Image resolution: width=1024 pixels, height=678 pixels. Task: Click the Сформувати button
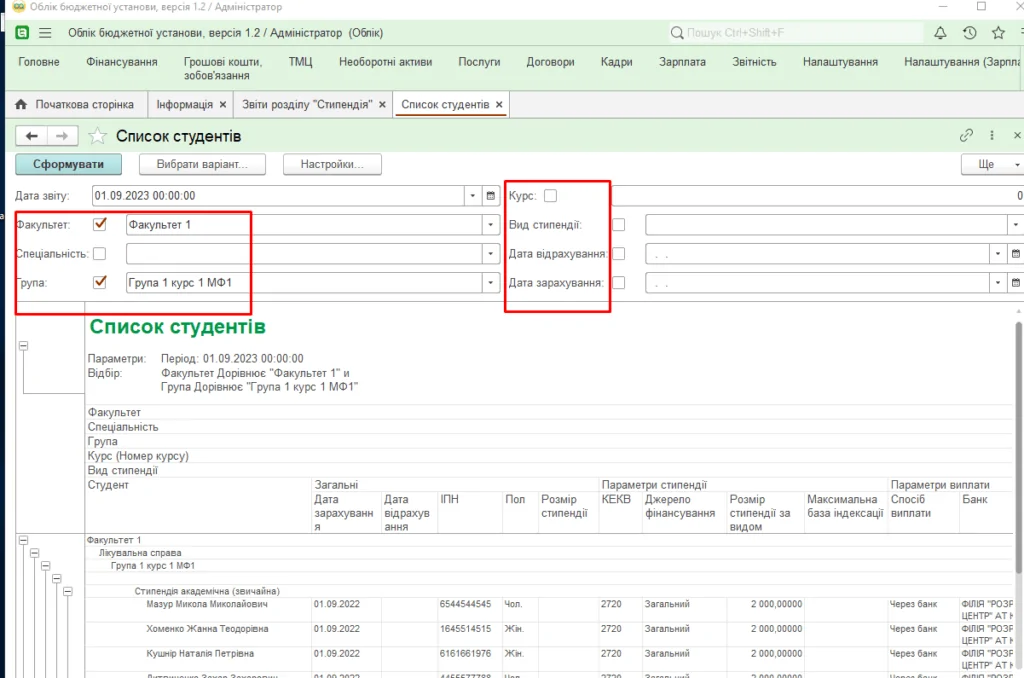click(x=69, y=164)
